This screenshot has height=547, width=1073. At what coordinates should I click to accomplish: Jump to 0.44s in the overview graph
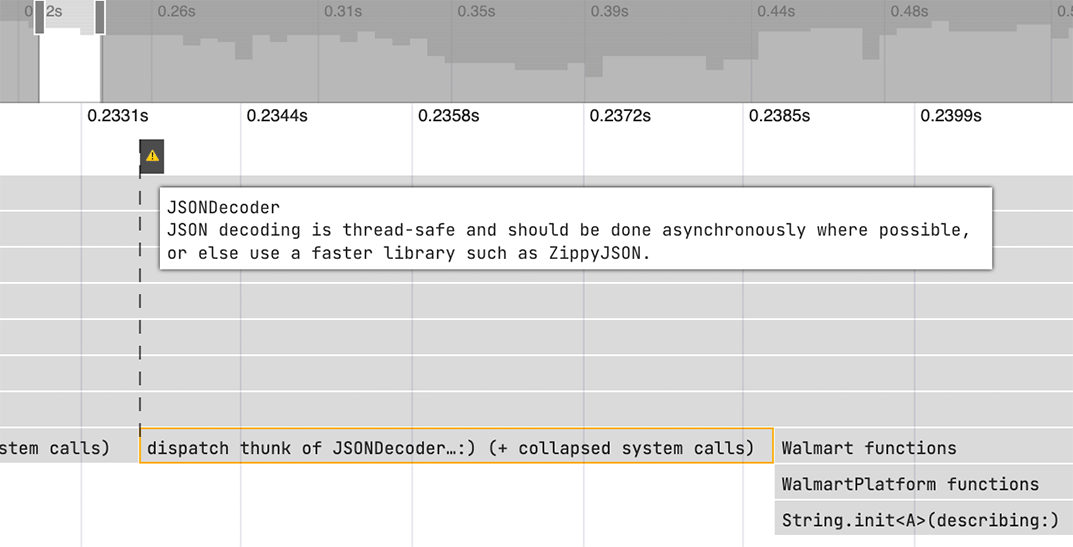pyautogui.click(x=776, y=12)
